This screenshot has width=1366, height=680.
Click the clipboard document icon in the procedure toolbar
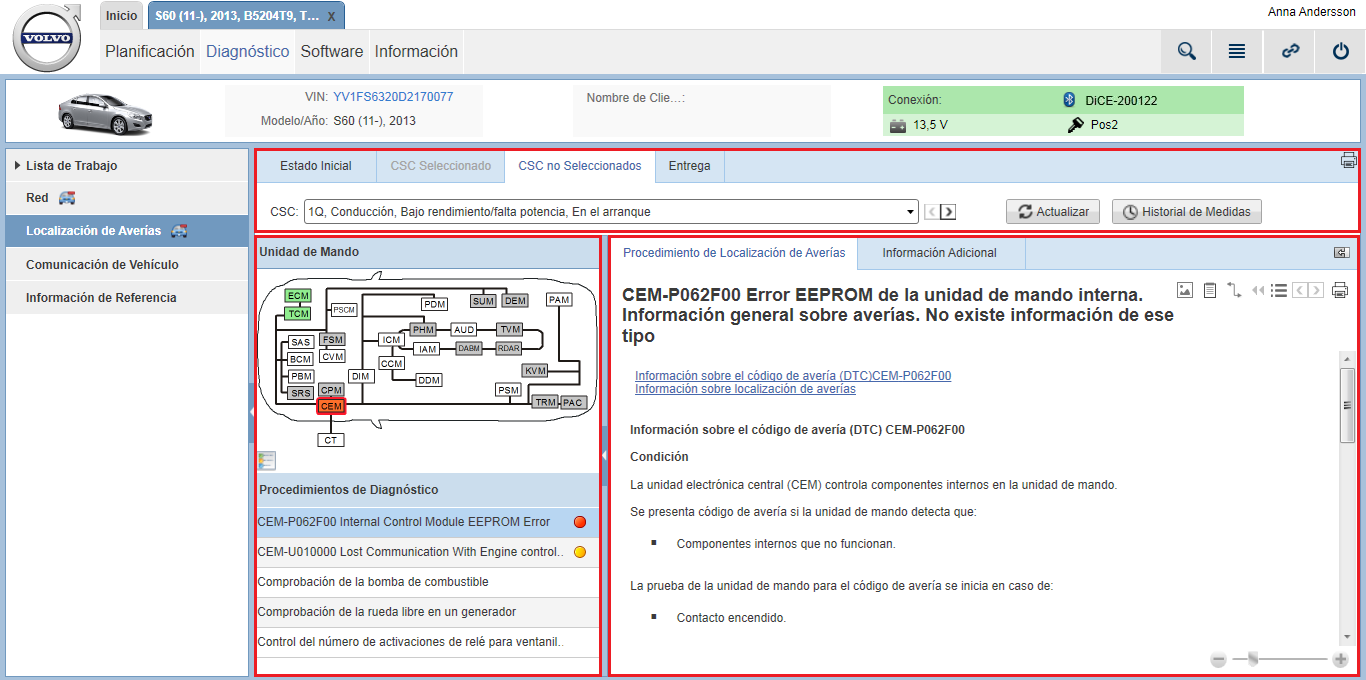(x=1210, y=290)
